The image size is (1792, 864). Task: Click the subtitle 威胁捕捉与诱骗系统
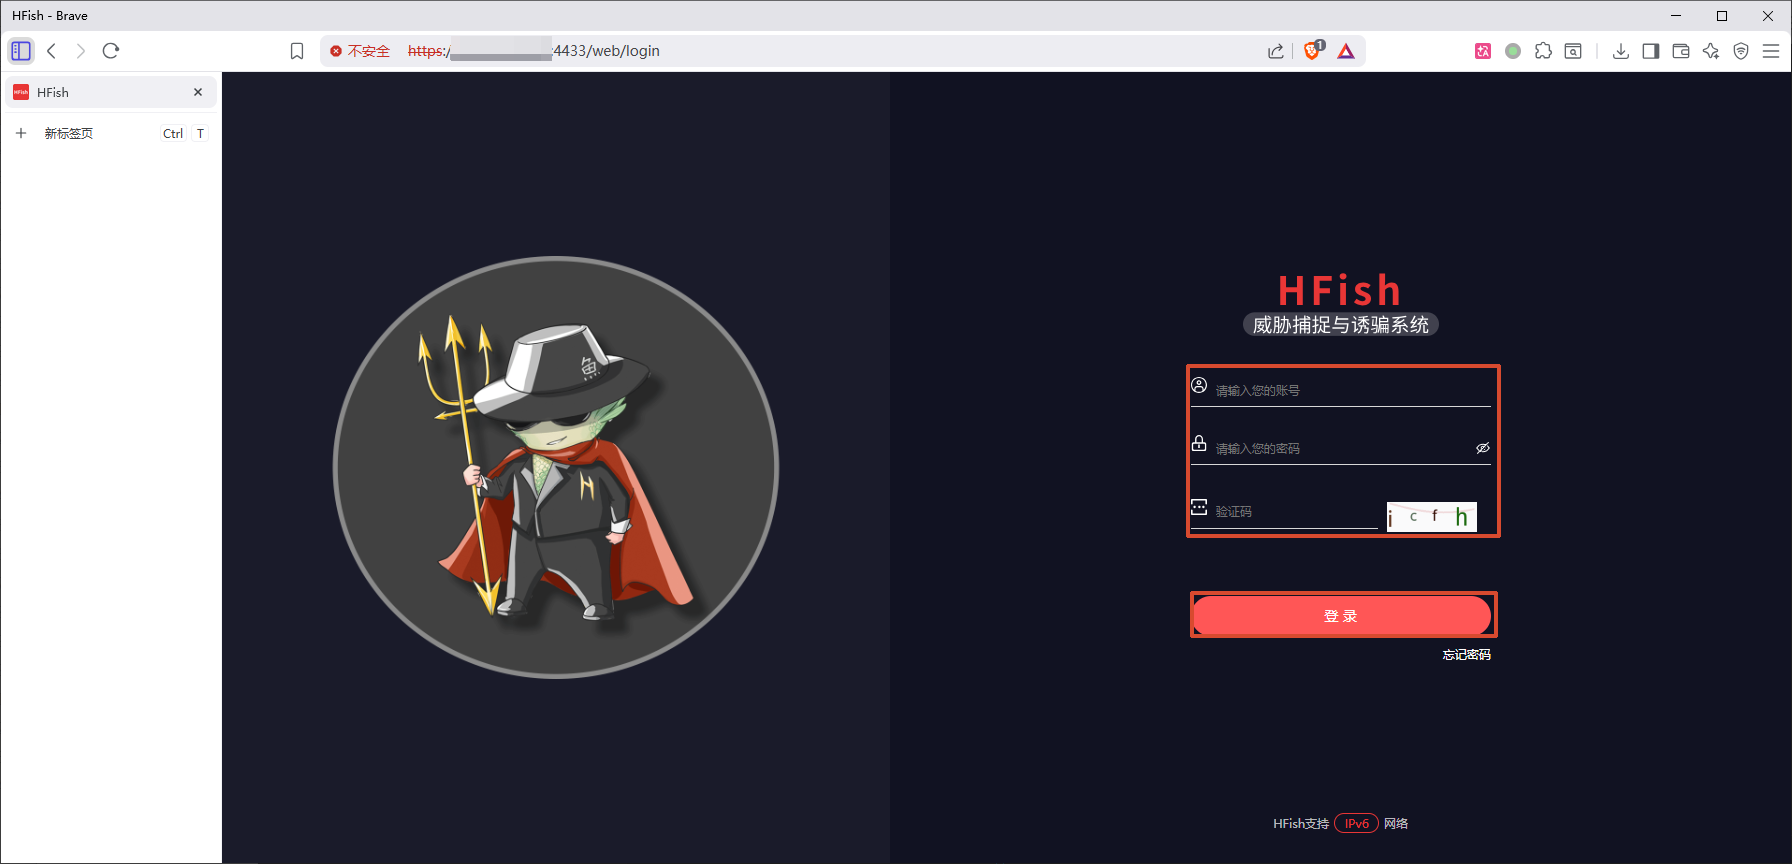point(1341,325)
